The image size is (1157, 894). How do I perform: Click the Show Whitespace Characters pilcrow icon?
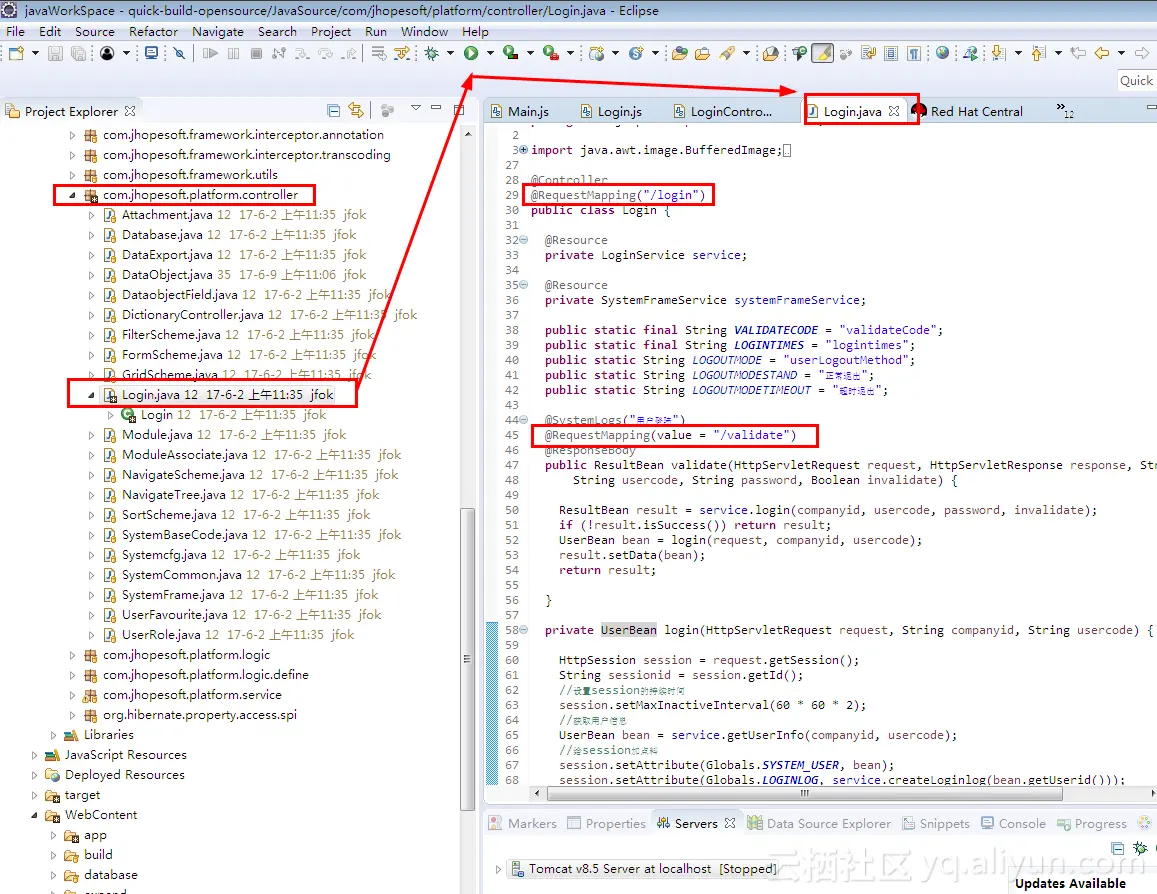point(914,53)
